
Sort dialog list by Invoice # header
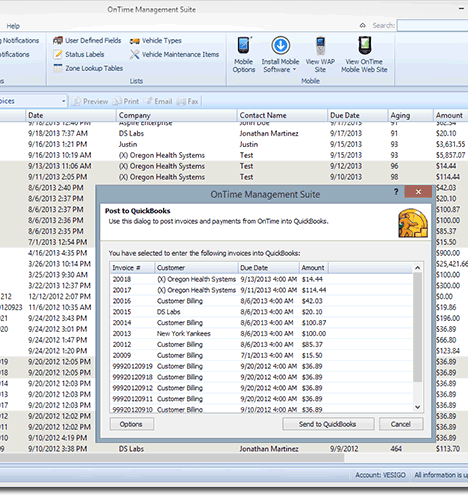[x=132, y=268]
